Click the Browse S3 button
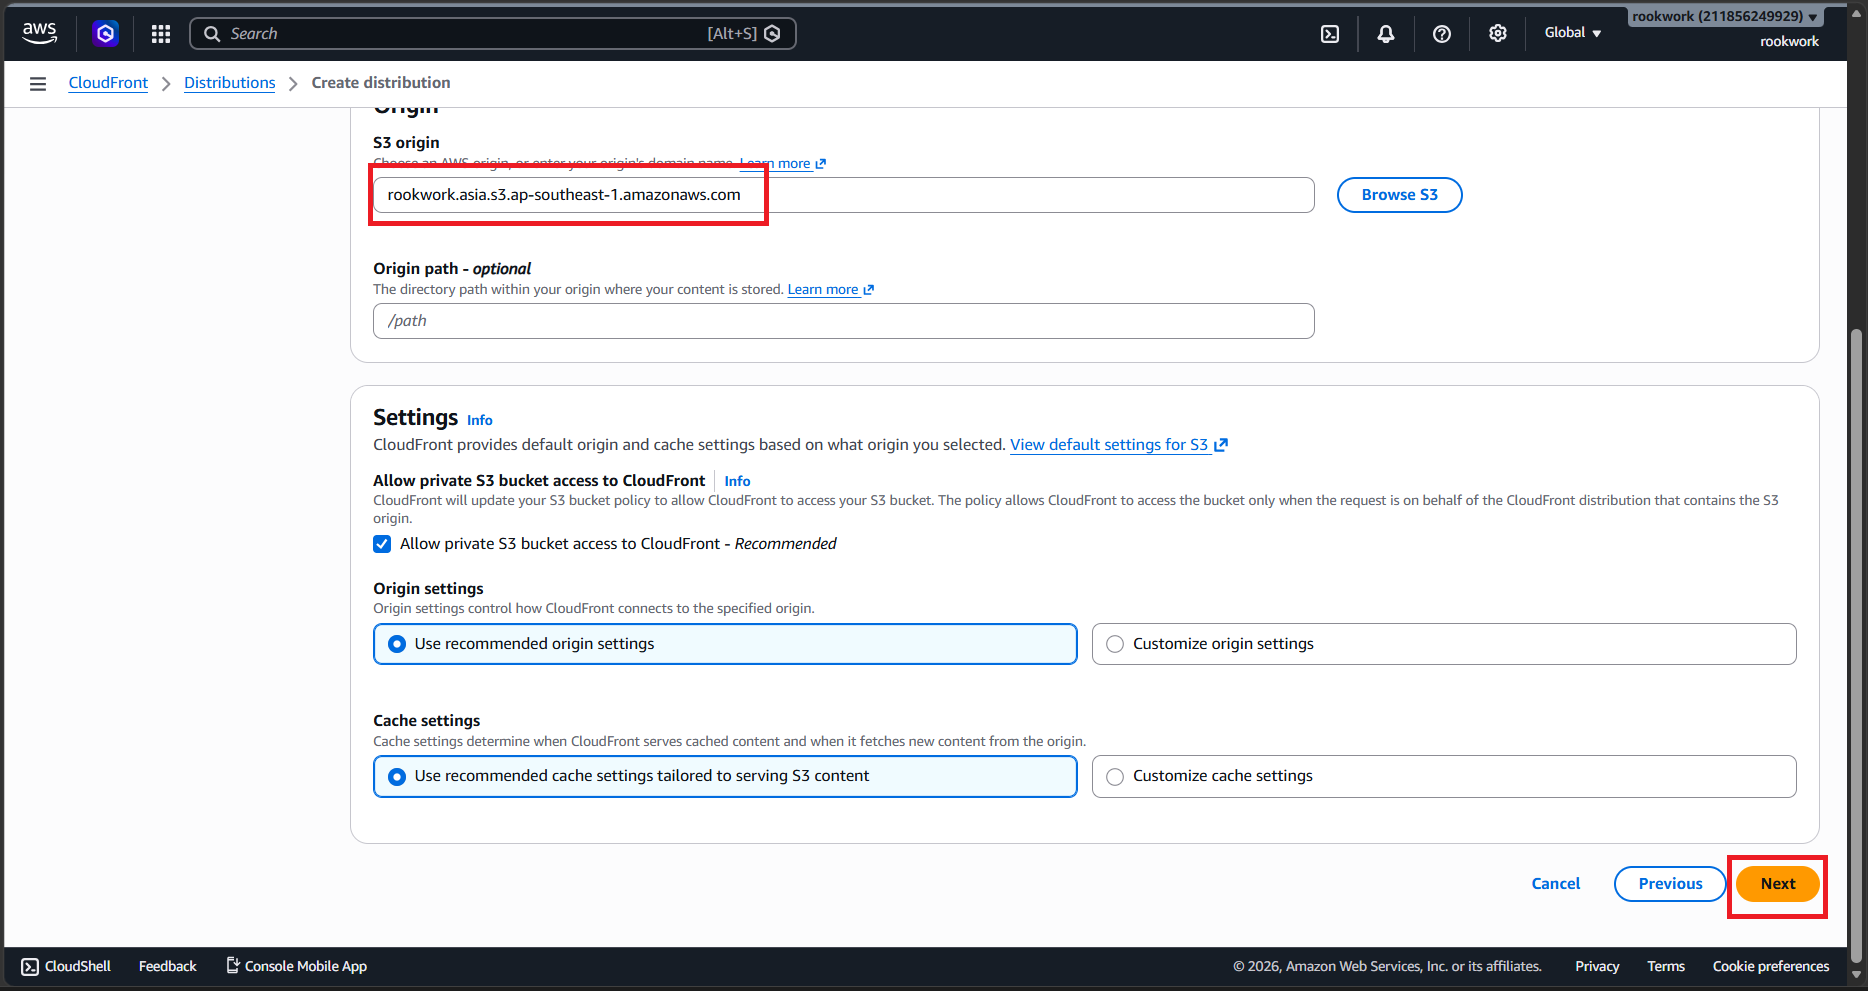The image size is (1868, 991). coord(1399,195)
